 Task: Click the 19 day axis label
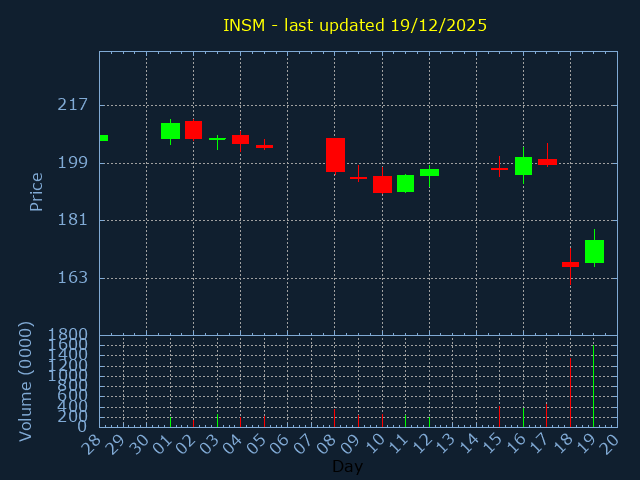point(587,444)
